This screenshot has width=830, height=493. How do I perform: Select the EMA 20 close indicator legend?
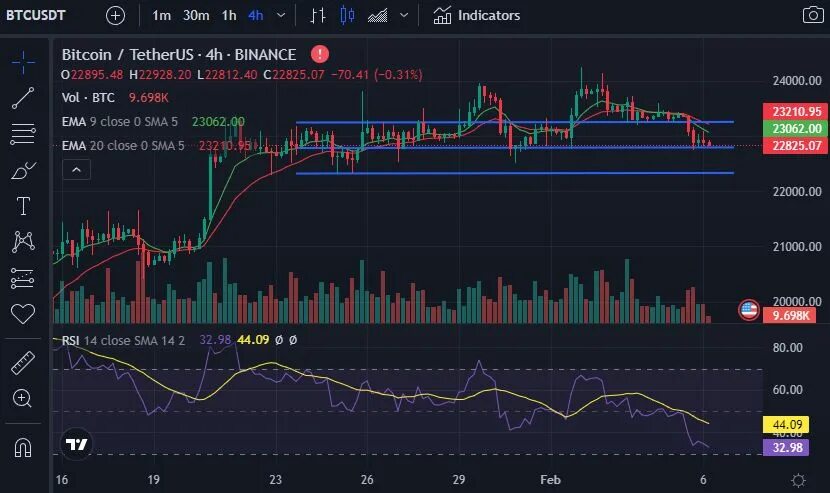(x=123, y=145)
